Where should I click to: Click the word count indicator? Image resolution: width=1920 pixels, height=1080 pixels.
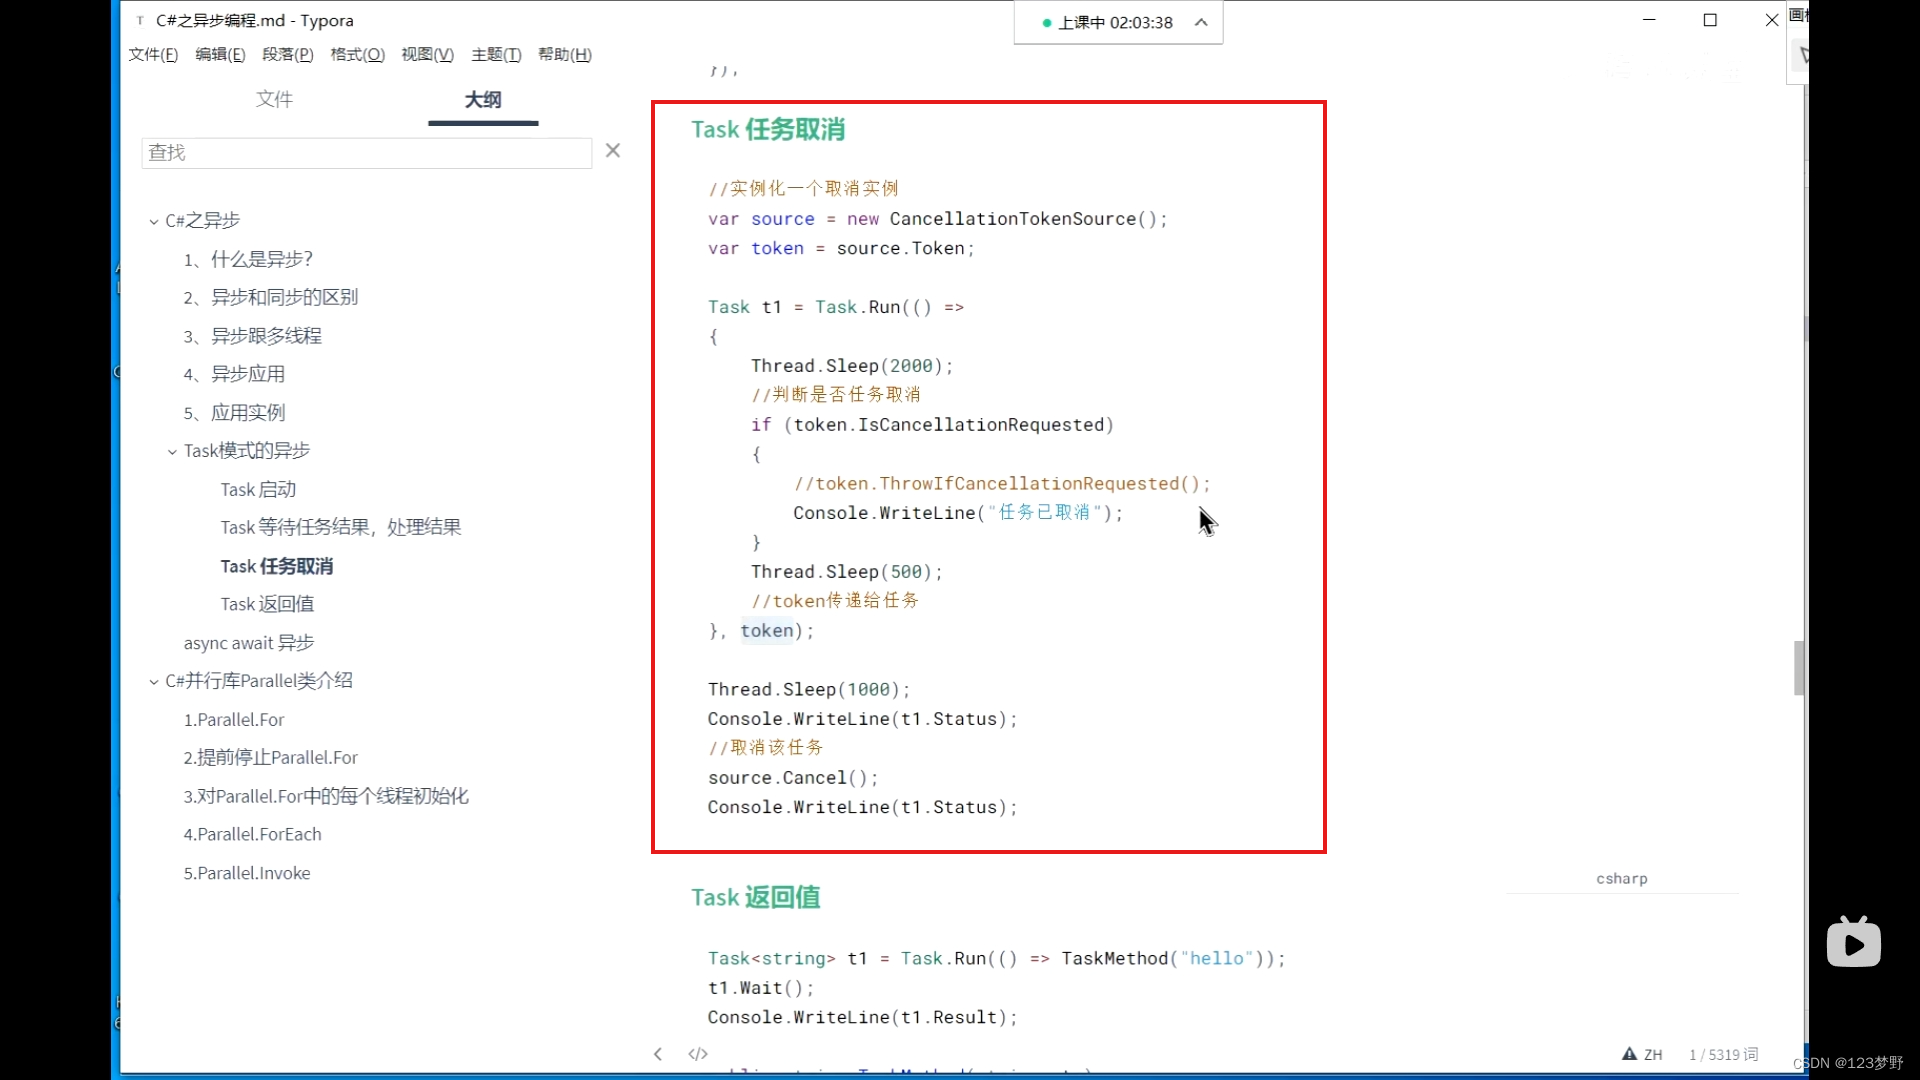pyautogui.click(x=1723, y=1054)
